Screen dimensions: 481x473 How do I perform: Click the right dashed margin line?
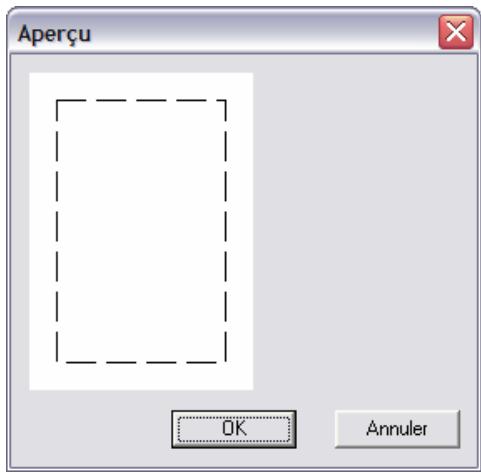tap(226, 231)
